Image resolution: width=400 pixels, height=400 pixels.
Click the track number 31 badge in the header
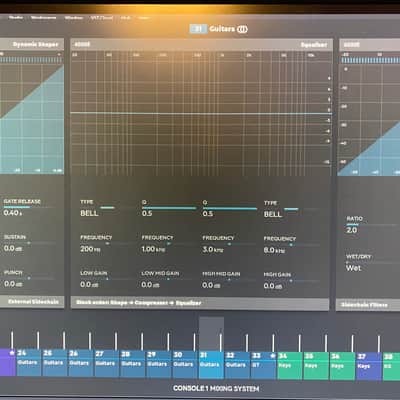[198, 29]
